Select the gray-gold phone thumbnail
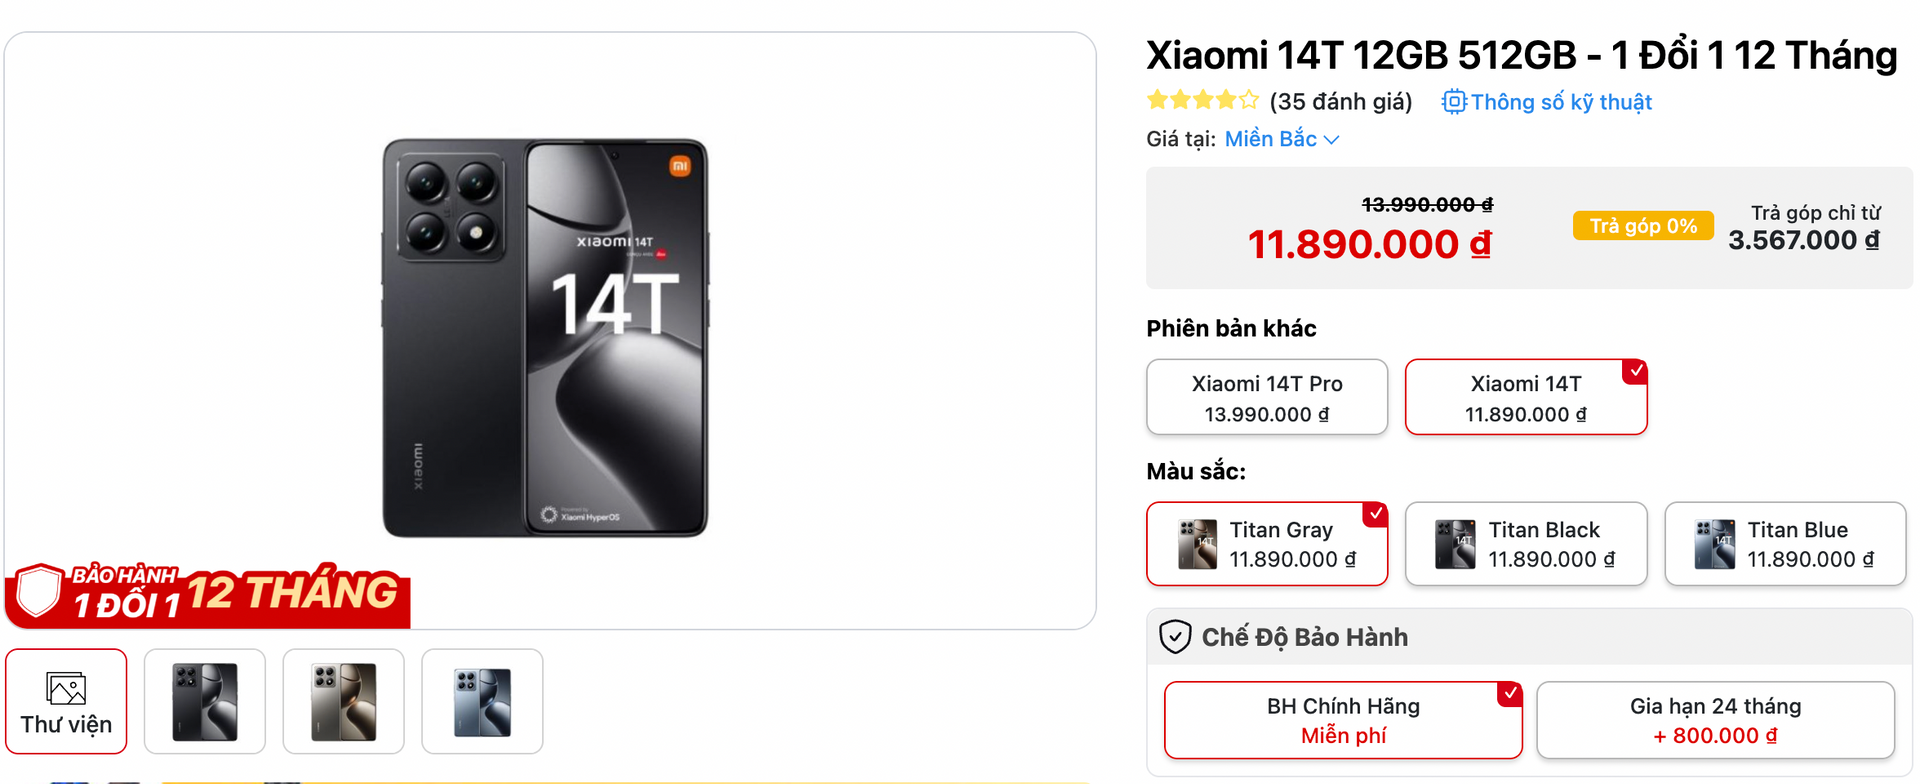 coord(344,701)
